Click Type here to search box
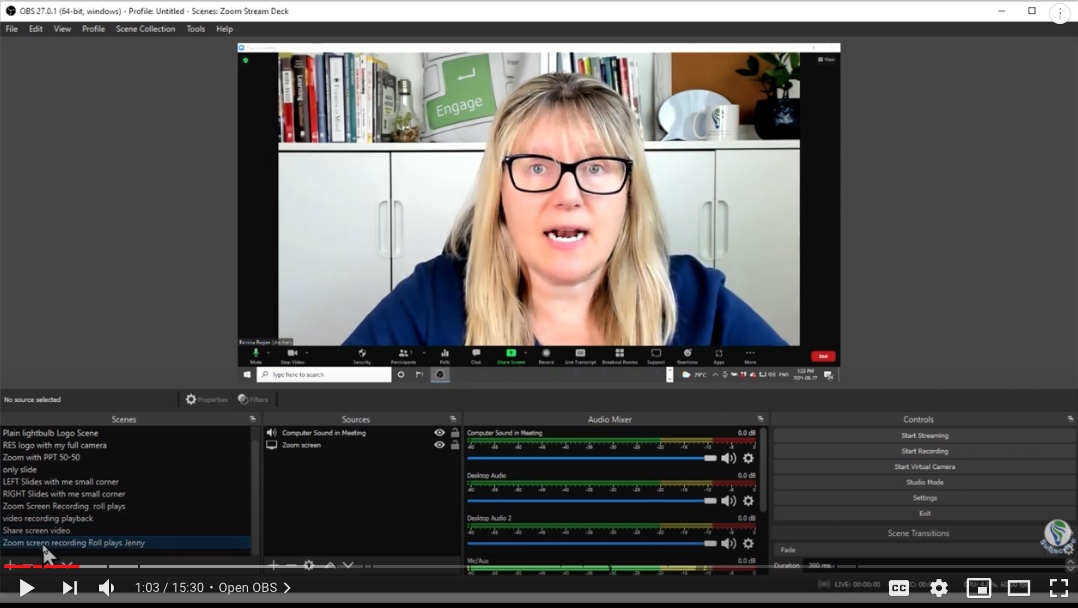Screen dimensions: 1078x608 (324, 374)
